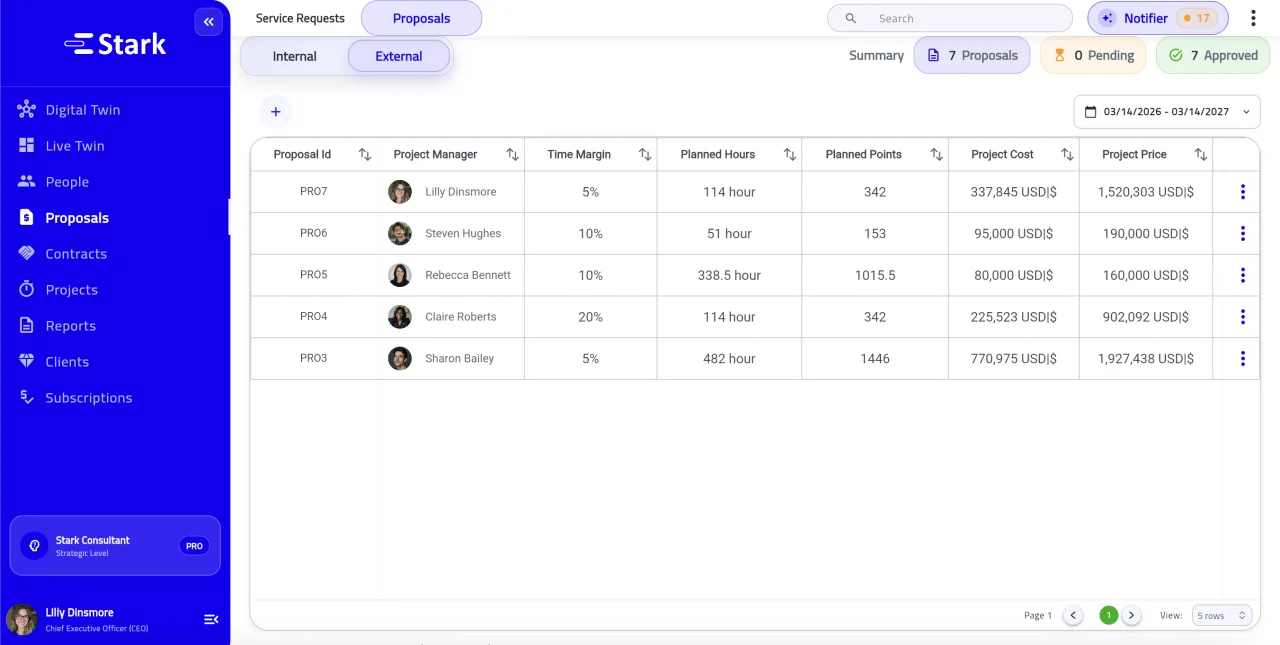The image size is (1280, 645).
Task: Open the rows-per-page view dropdown
Action: click(x=1221, y=616)
